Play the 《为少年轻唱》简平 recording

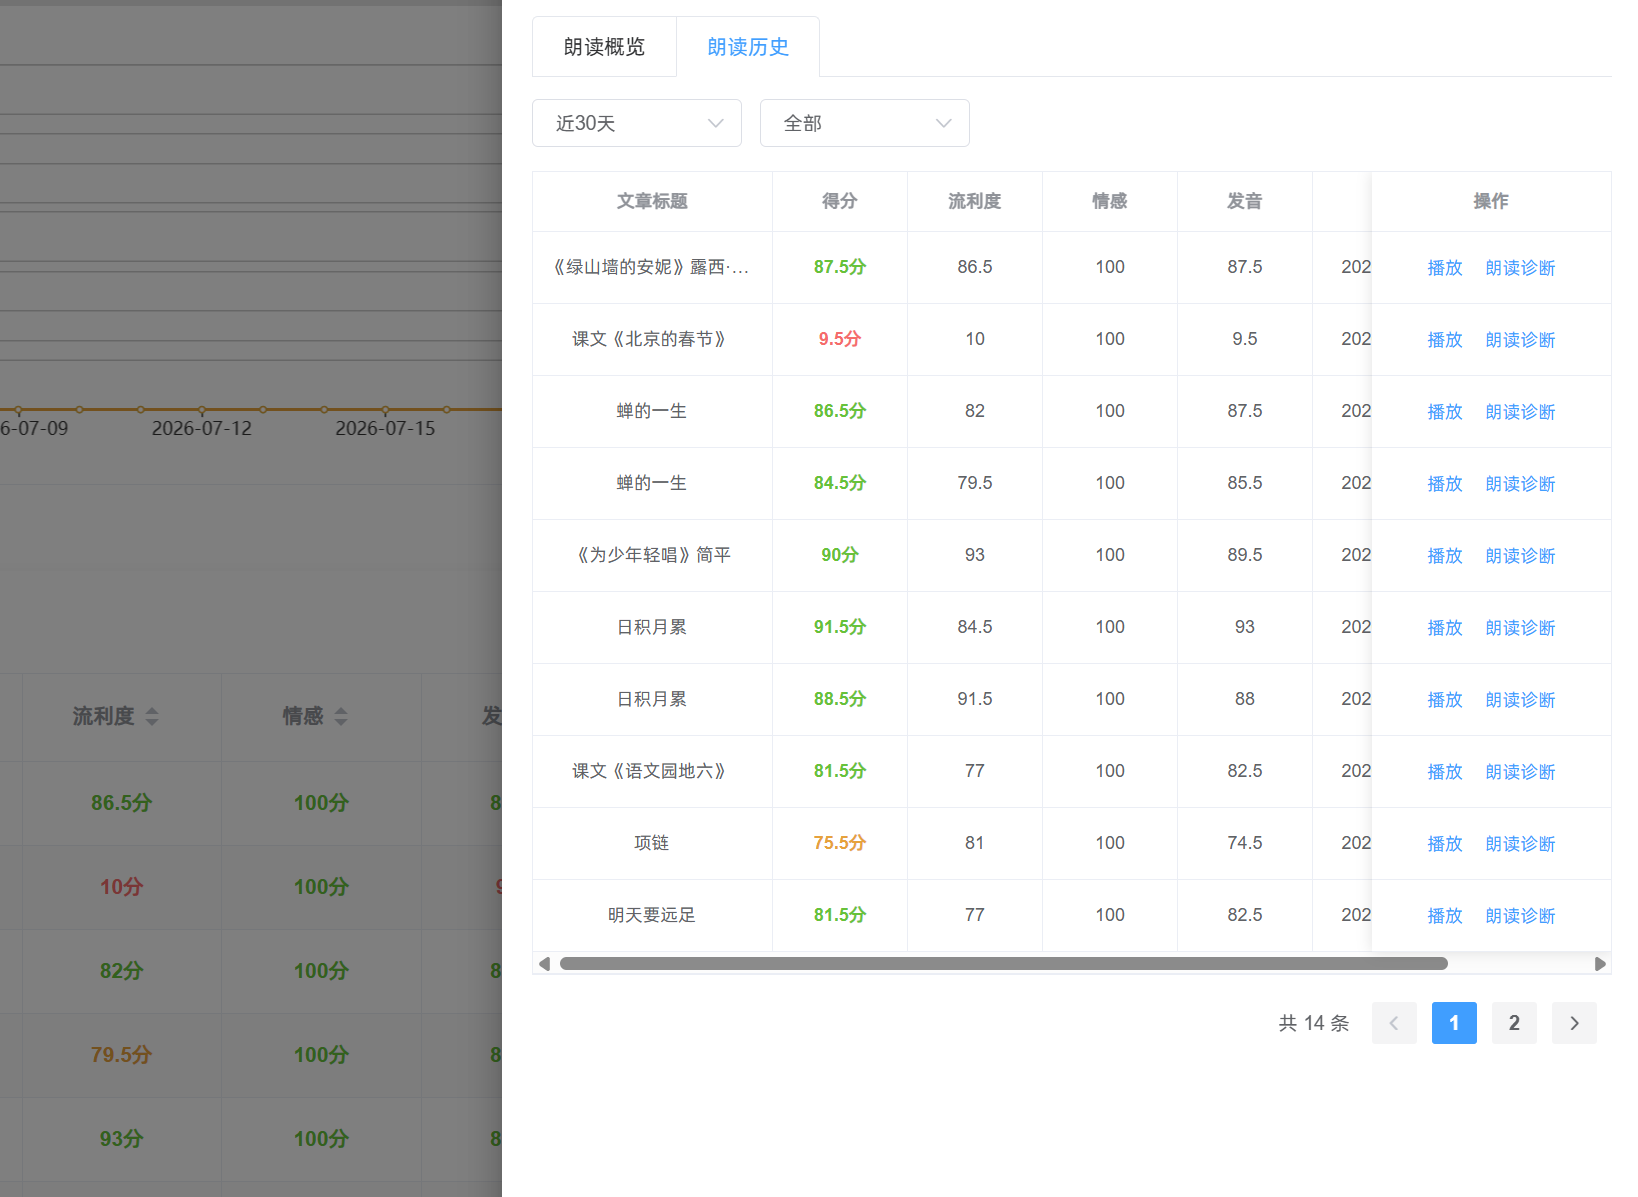[x=1445, y=556]
